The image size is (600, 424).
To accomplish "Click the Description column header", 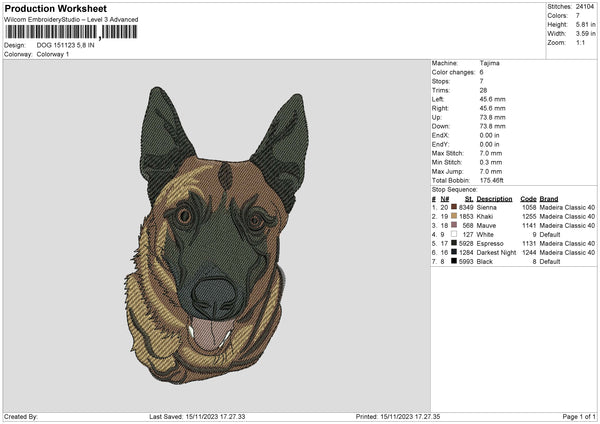I will [496, 199].
